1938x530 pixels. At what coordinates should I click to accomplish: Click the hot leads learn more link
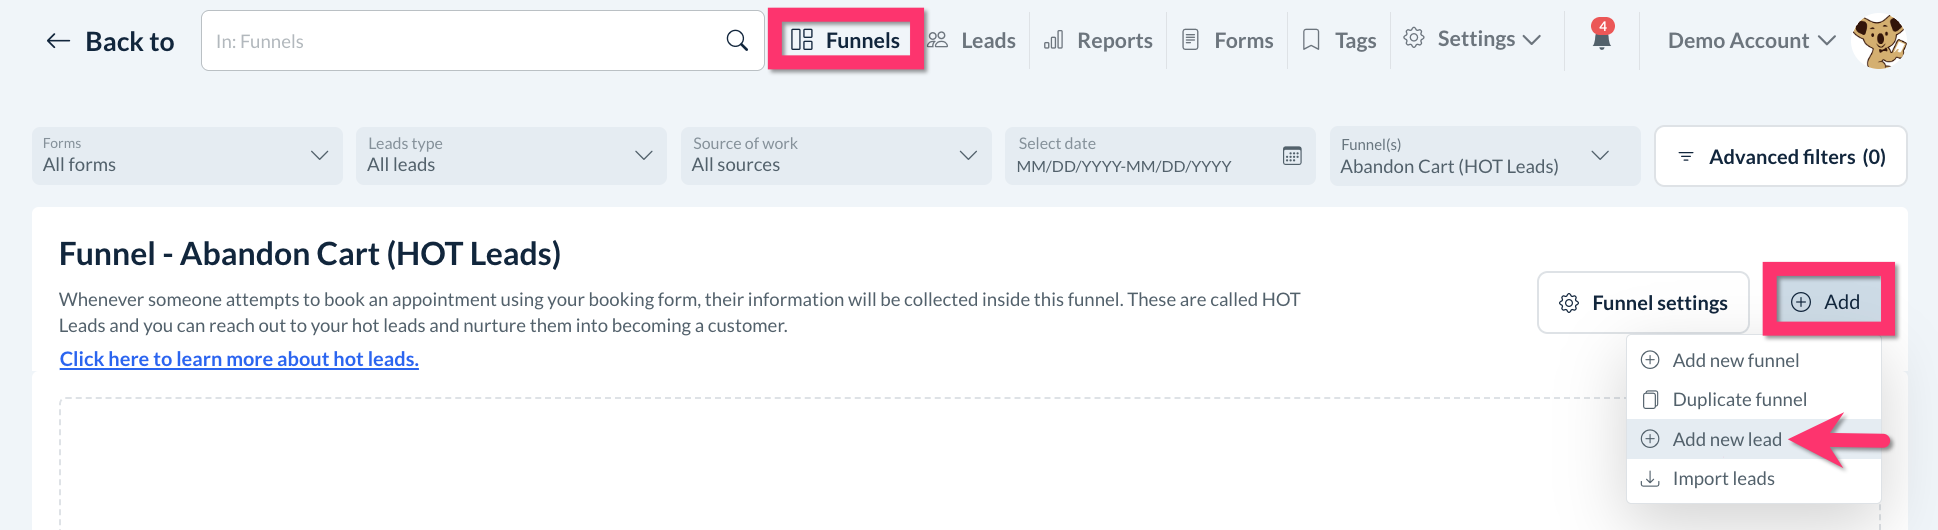tap(239, 359)
